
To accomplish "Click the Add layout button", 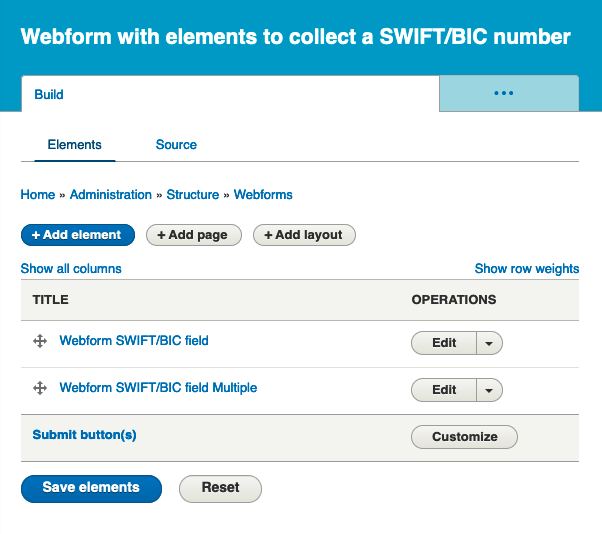I will [x=304, y=235].
